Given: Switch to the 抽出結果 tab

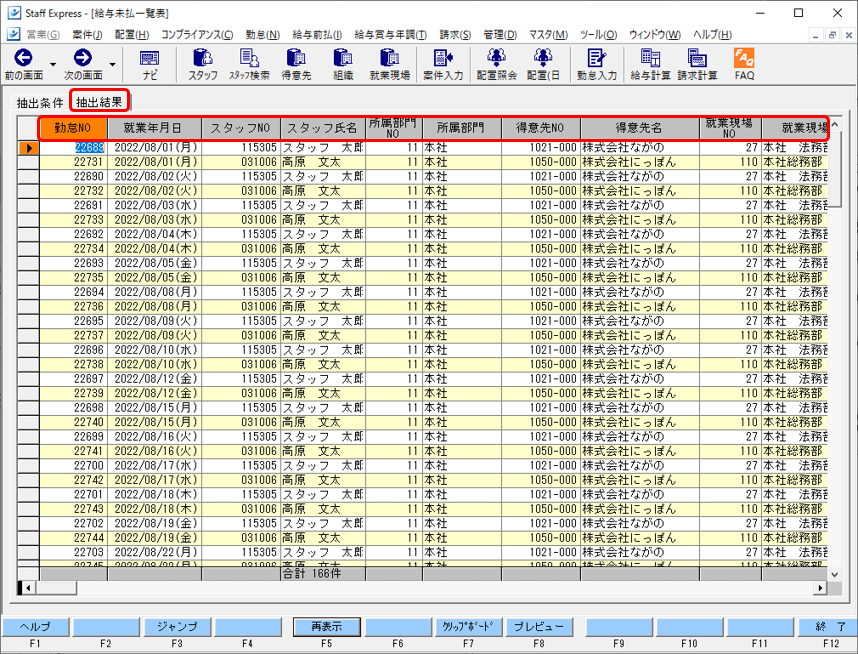Looking at the screenshot, I should [x=99, y=101].
